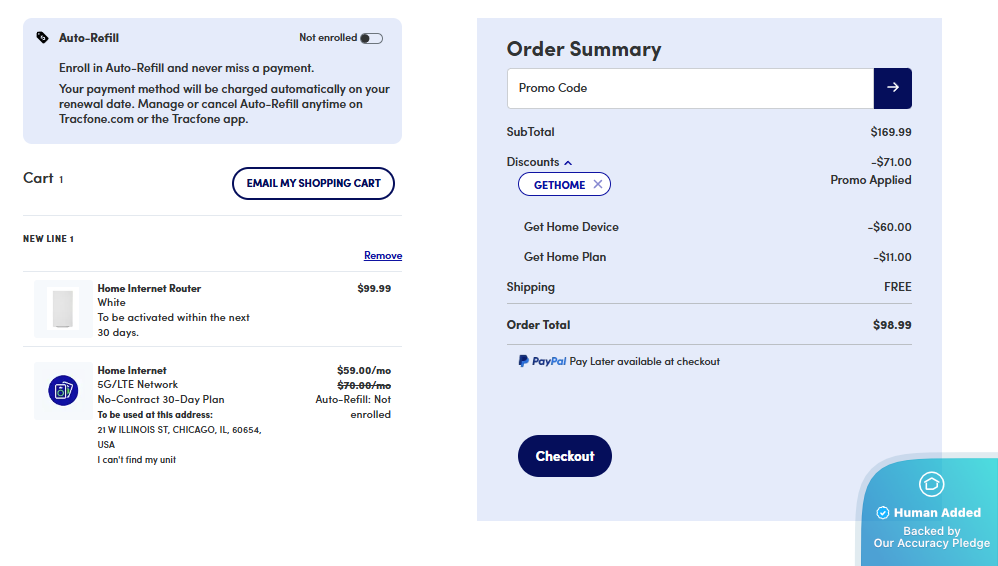Click the Home Internet Router product name

point(149,288)
